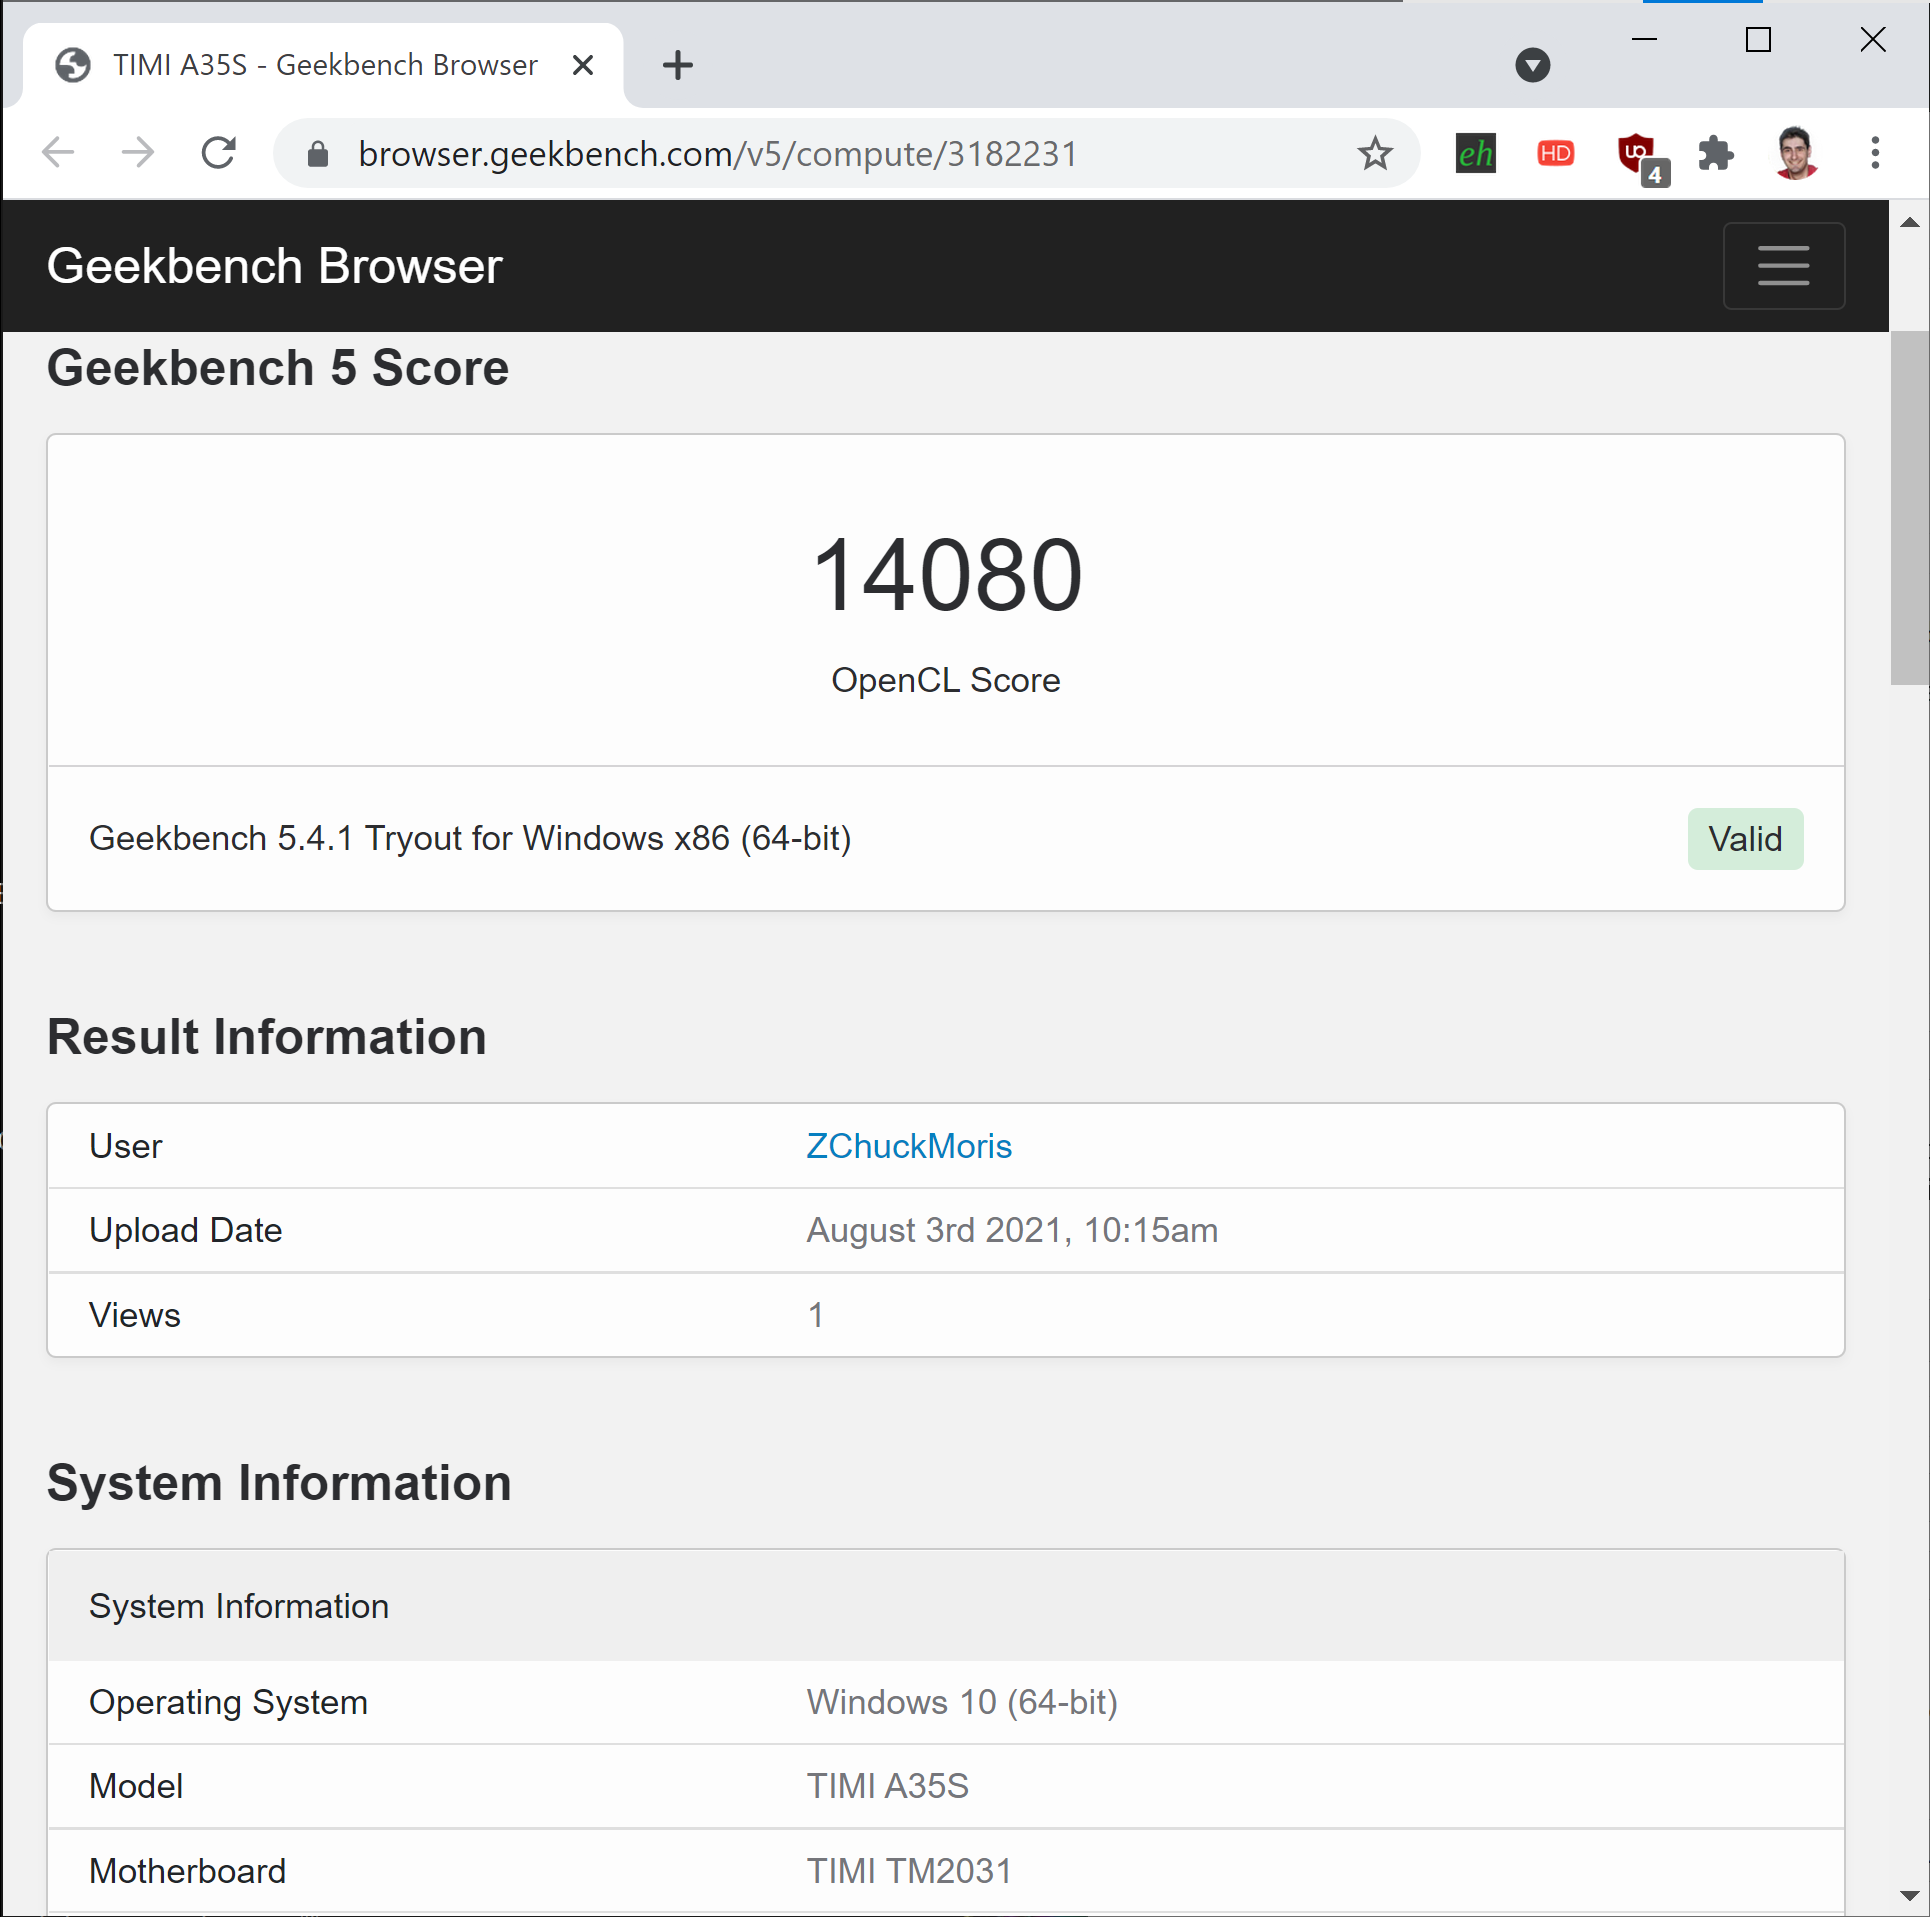The width and height of the screenshot is (1930, 1917).
Task: Click the browser back arrow
Action: 58,153
